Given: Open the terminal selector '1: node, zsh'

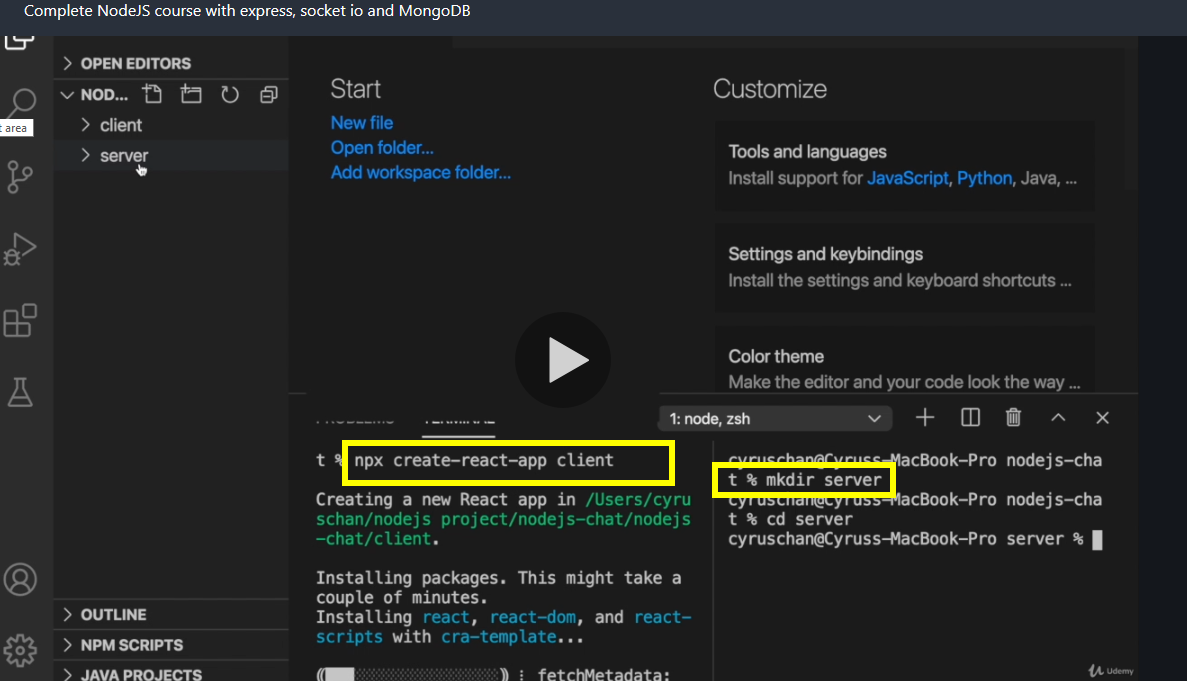Looking at the screenshot, I should pos(775,418).
